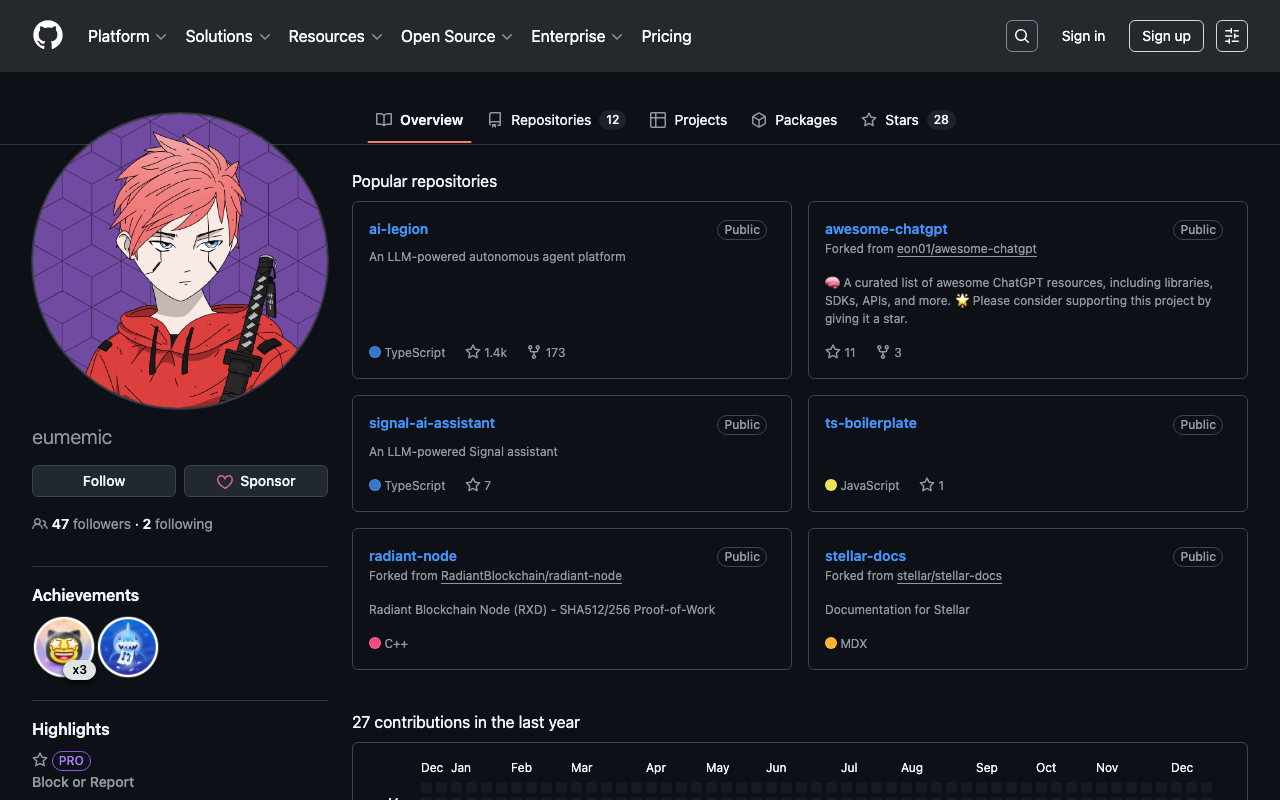Image resolution: width=1280 pixels, height=800 pixels.
Task: Switch to the Stars tab
Action: [907, 120]
